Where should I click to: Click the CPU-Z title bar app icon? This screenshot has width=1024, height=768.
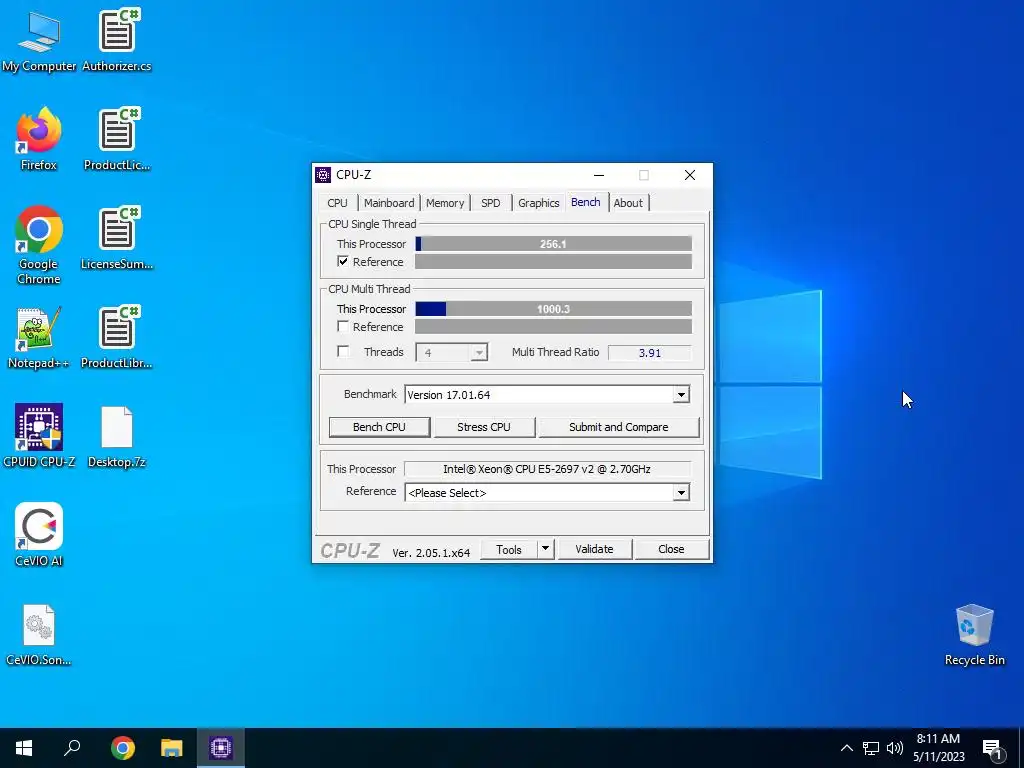click(323, 175)
